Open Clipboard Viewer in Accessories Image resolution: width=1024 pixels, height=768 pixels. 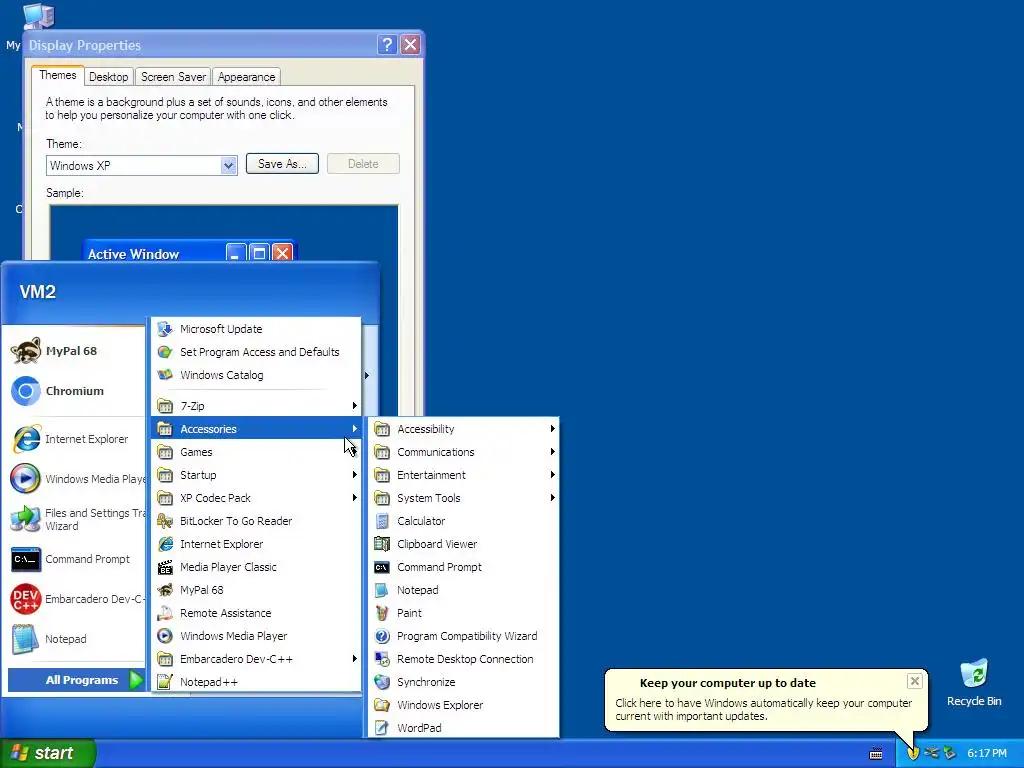pos(463,544)
